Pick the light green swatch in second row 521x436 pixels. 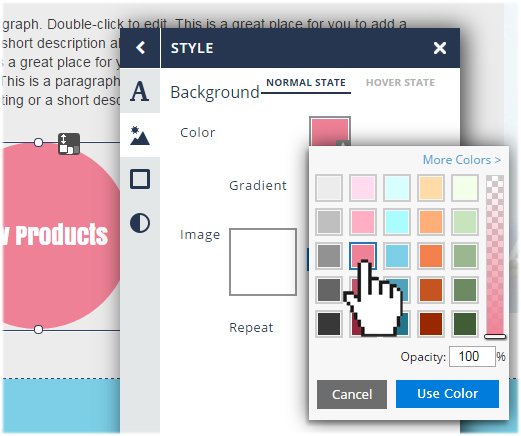point(465,222)
